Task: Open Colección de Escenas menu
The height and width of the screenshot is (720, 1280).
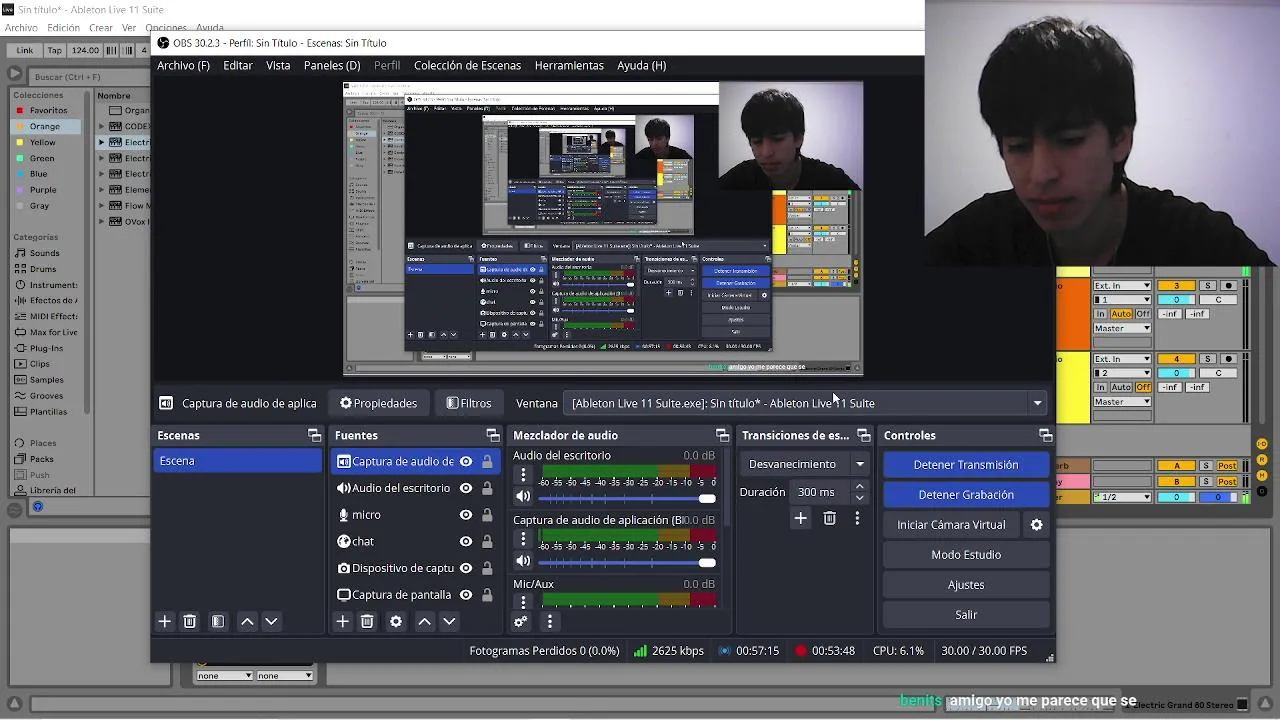Action: tap(467, 65)
